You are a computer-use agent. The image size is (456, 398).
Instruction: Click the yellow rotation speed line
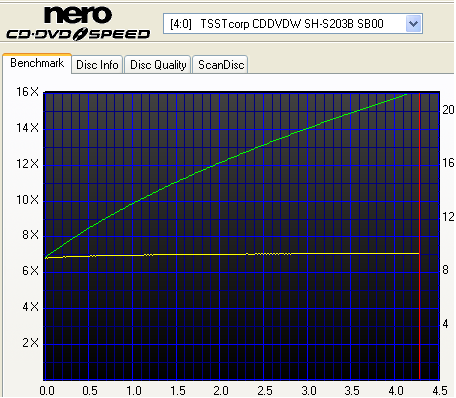[x=233, y=255]
